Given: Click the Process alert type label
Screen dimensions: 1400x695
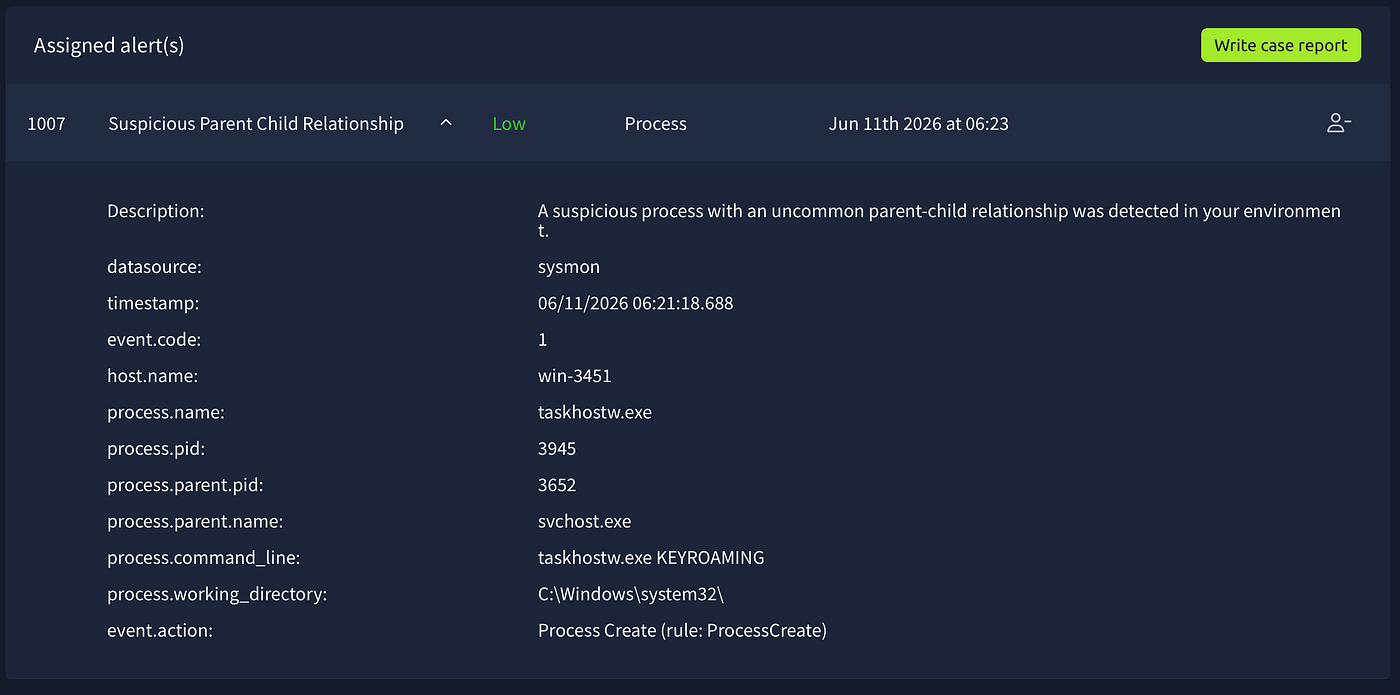Looking at the screenshot, I should click(x=656, y=124).
